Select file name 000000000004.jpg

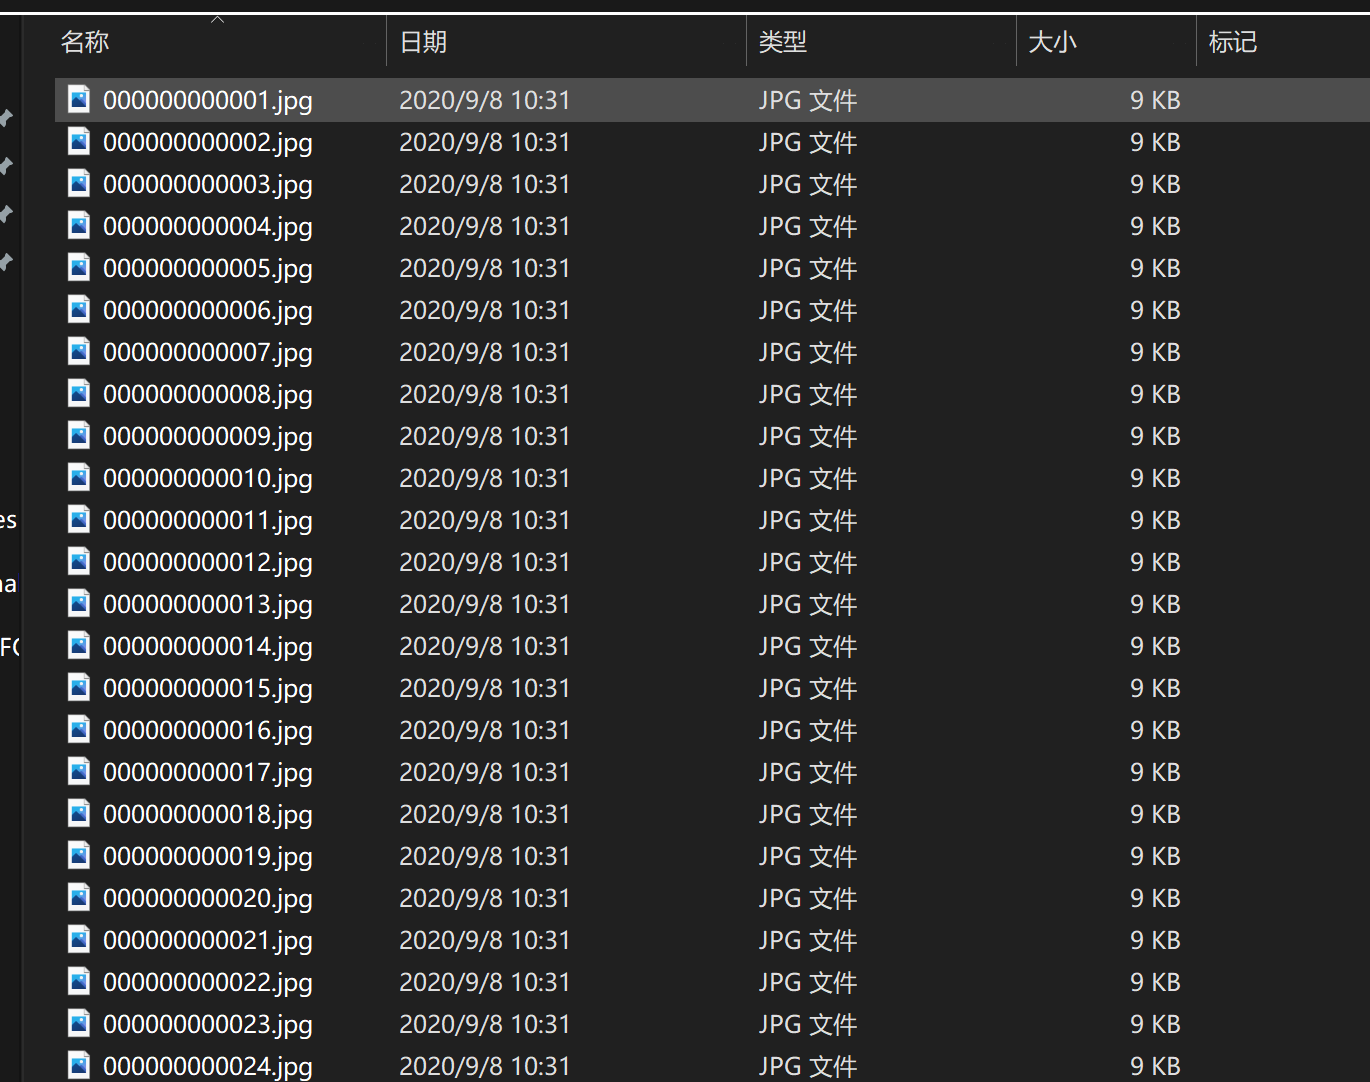(208, 227)
